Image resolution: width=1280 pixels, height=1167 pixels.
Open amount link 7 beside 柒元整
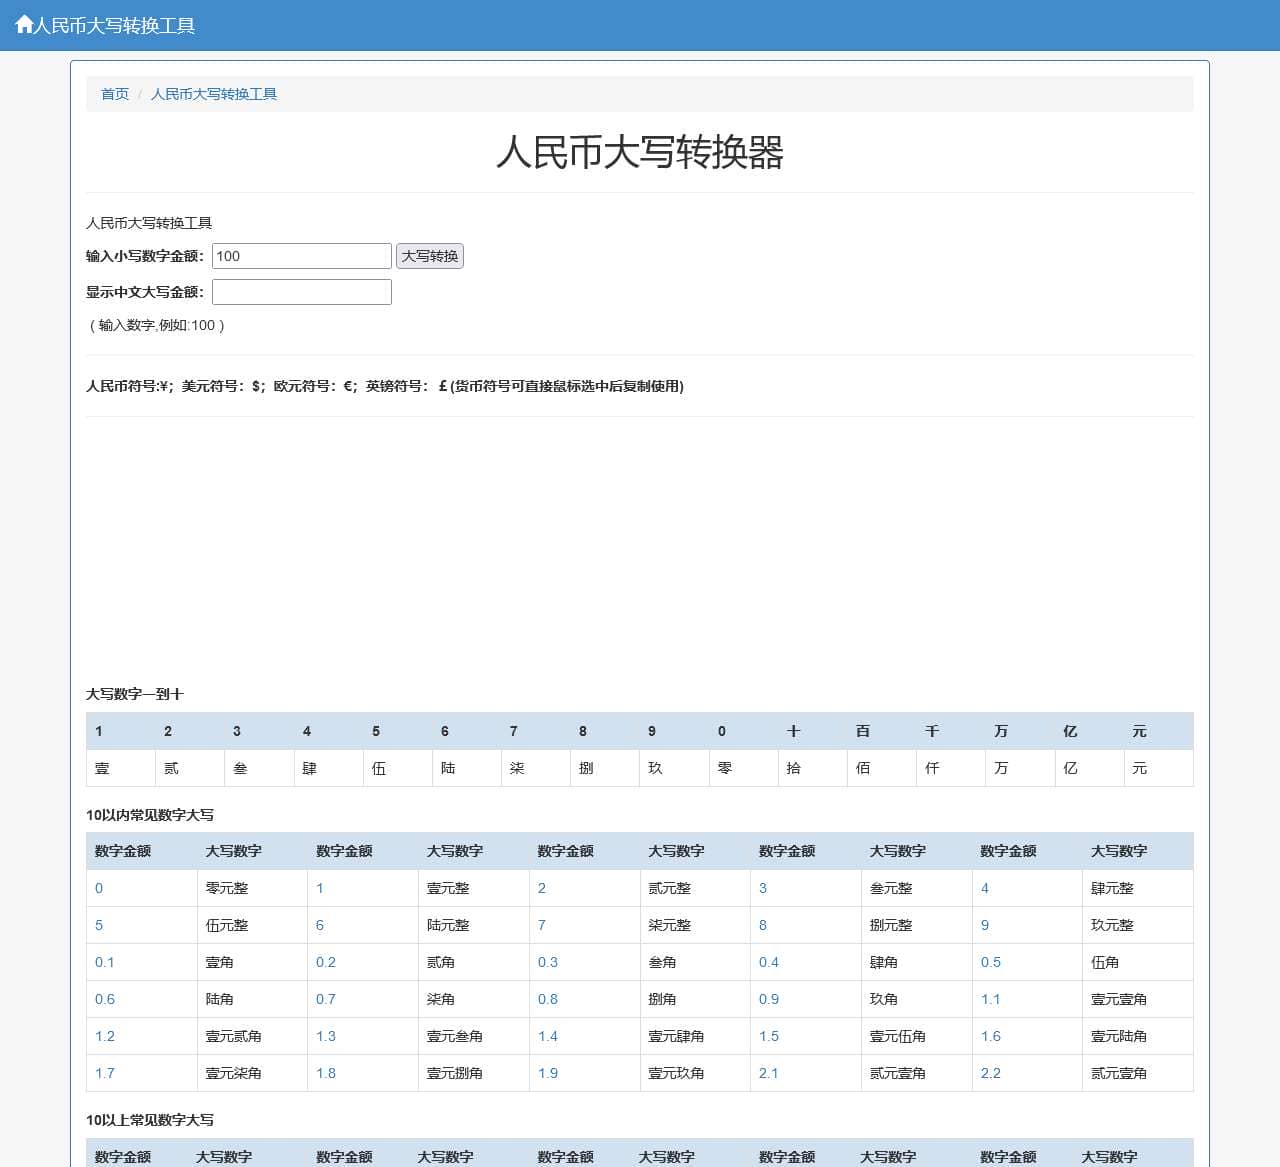pyautogui.click(x=542, y=925)
